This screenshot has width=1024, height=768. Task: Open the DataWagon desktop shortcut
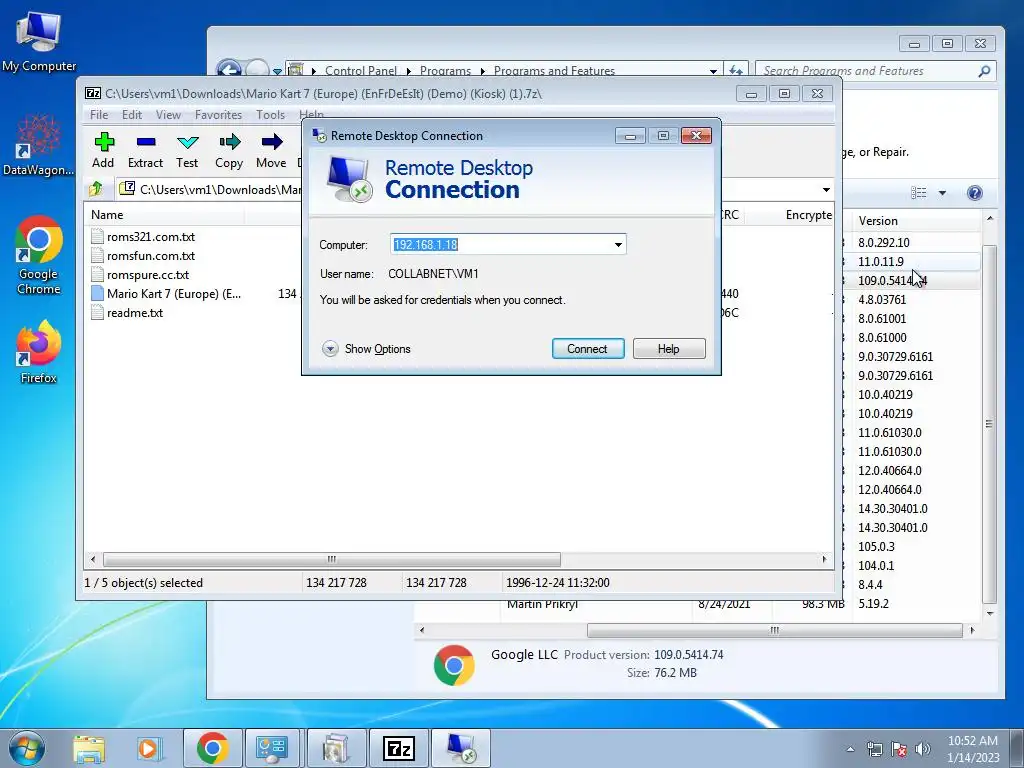click(39, 145)
